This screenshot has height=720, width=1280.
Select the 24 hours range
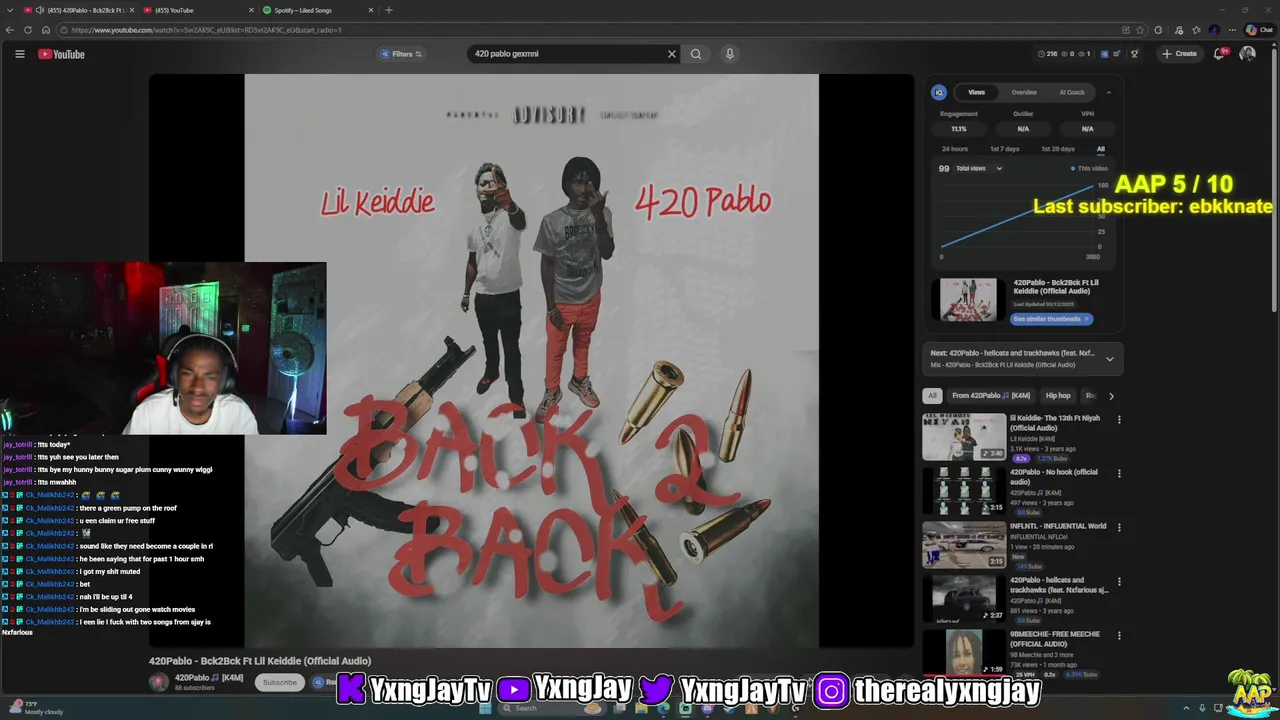(x=955, y=149)
